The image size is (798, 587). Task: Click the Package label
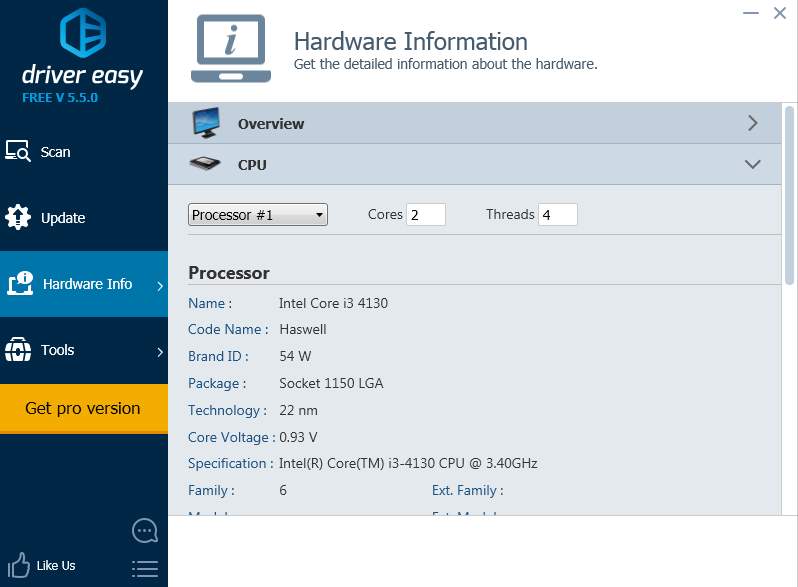point(217,383)
